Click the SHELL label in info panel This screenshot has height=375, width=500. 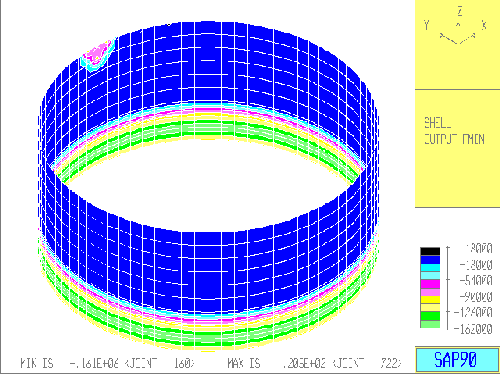[438, 123]
